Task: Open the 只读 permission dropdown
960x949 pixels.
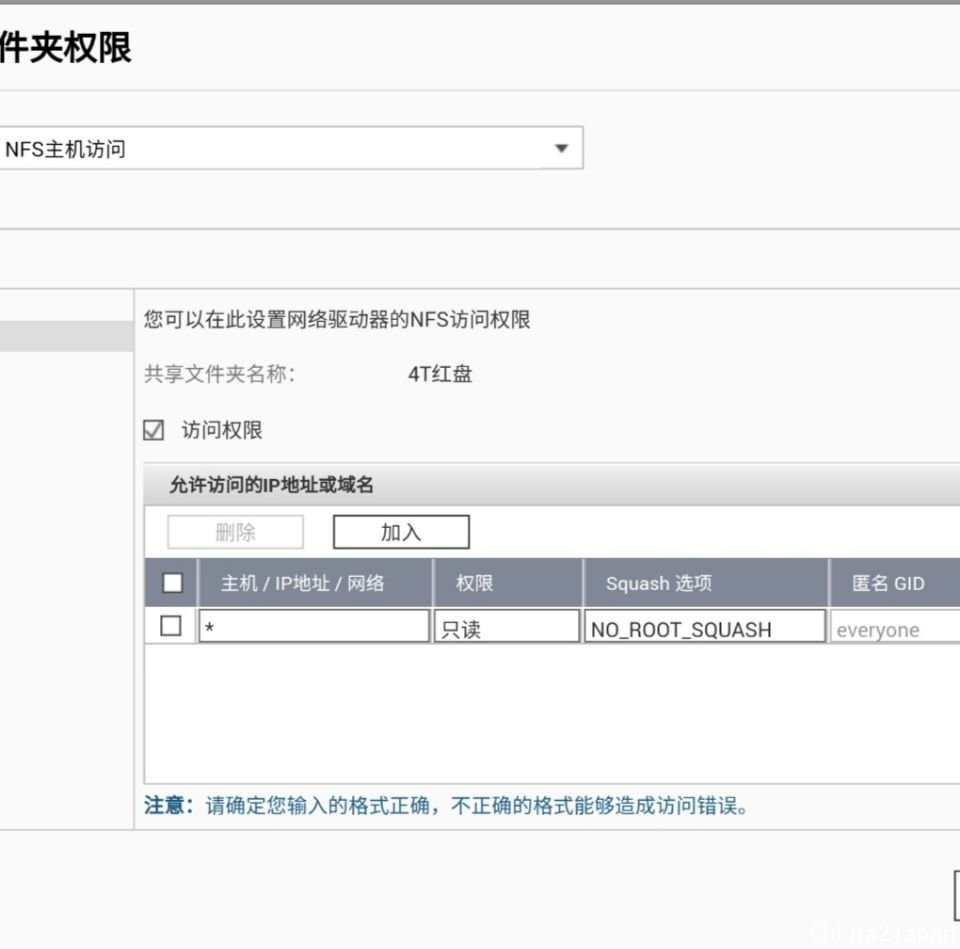Action: [x=506, y=627]
